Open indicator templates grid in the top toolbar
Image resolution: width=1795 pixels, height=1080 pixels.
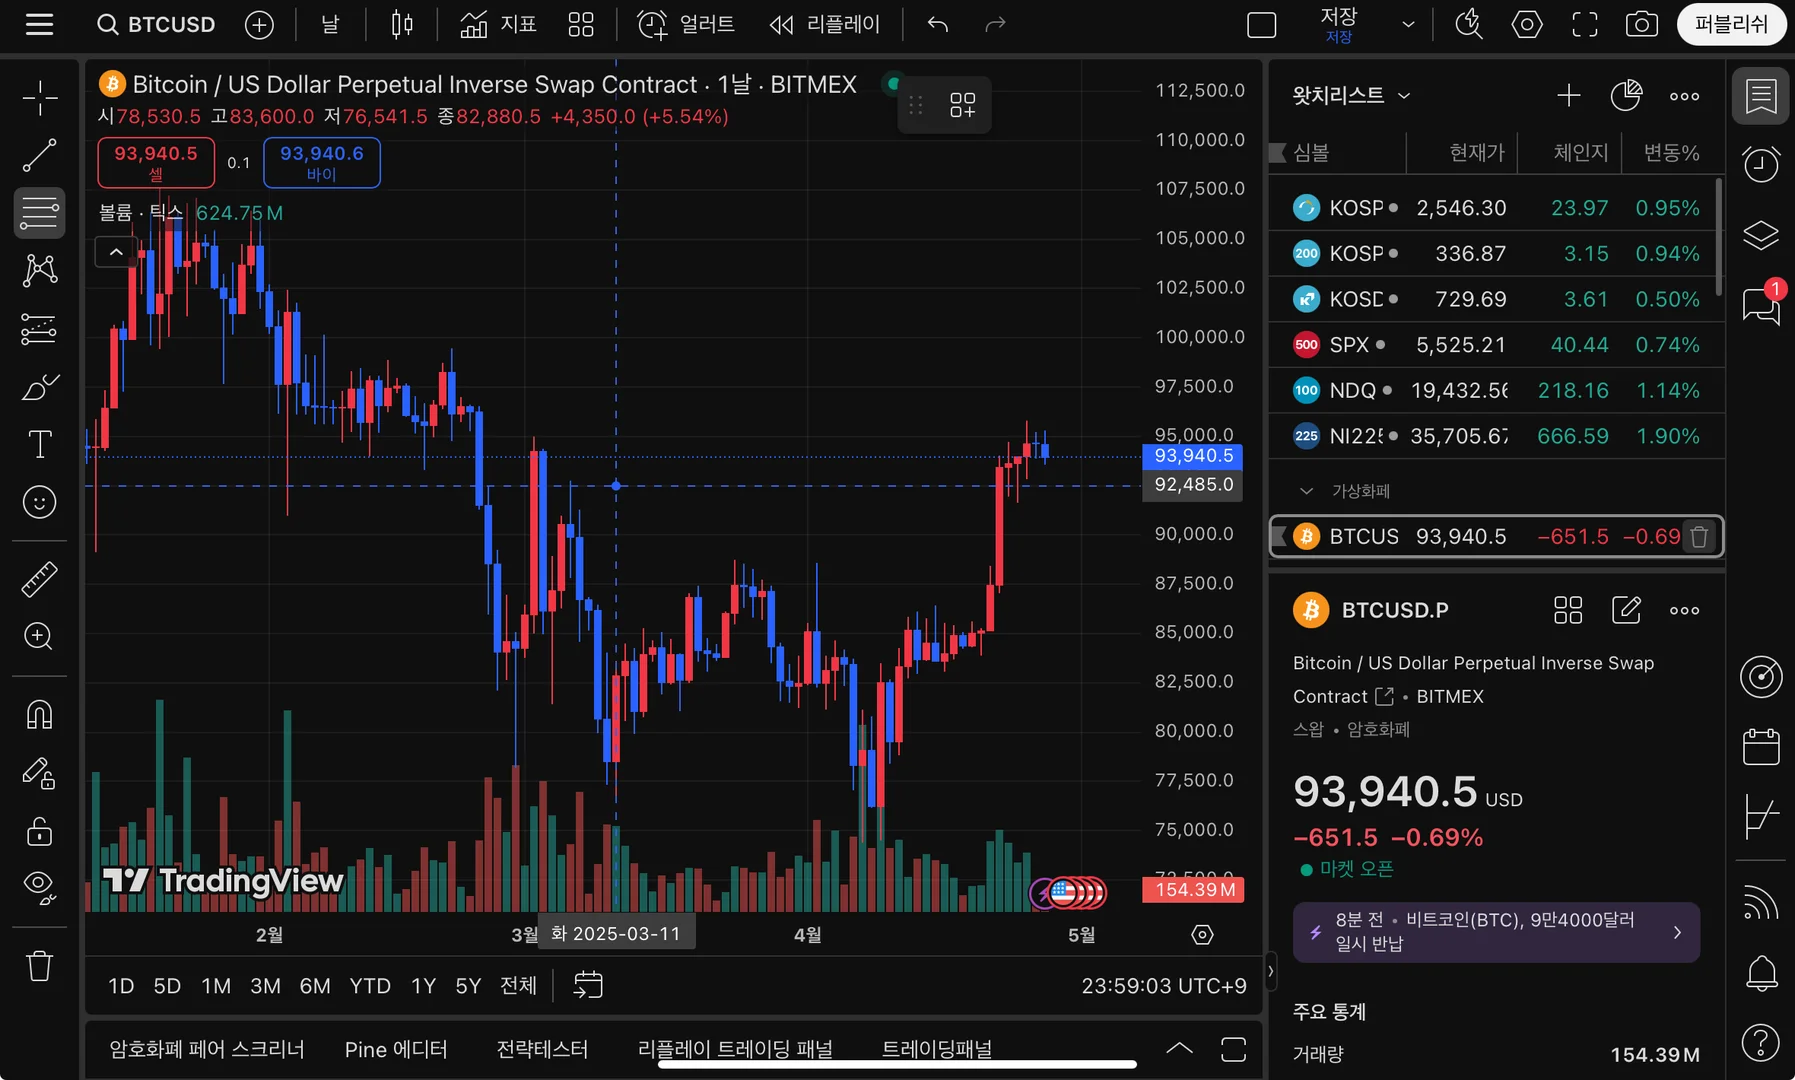pos(581,24)
